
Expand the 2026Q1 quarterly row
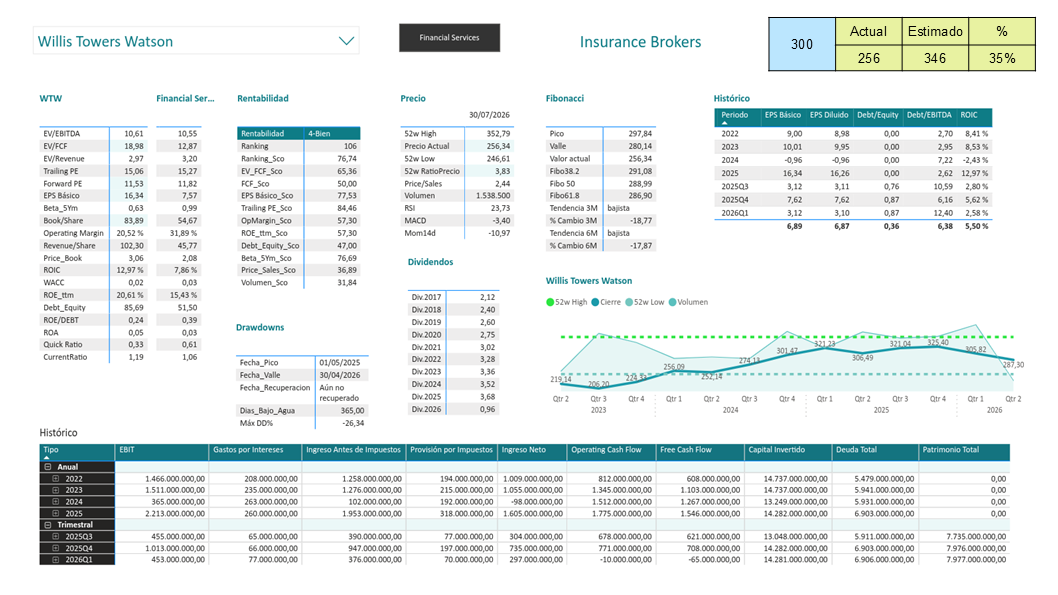click(56, 560)
